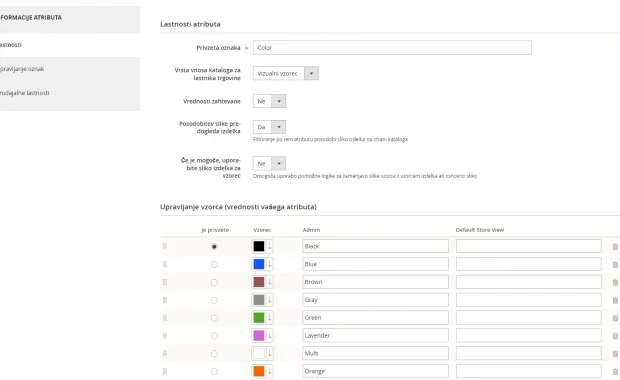
Task: Open swatch options arrow for Gray
Action: click(x=270, y=299)
